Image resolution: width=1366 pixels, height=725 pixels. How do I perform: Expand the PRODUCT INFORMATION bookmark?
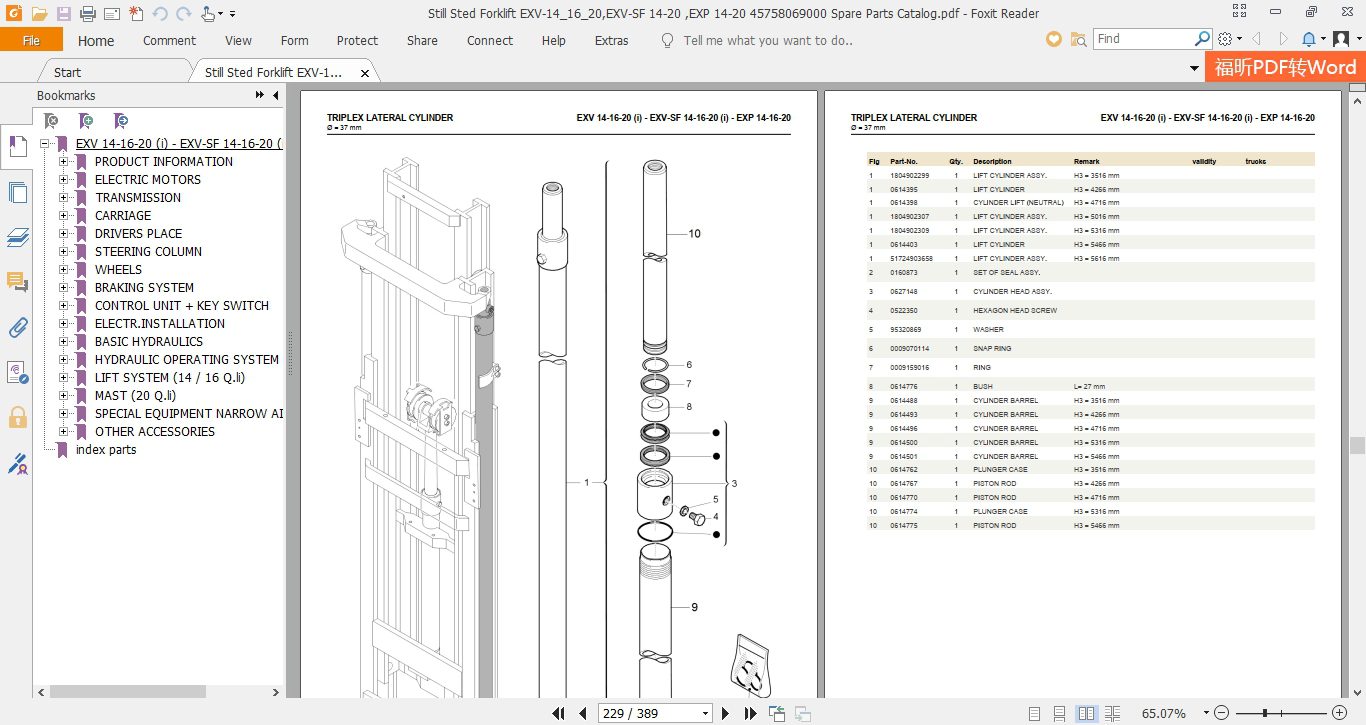coord(64,162)
